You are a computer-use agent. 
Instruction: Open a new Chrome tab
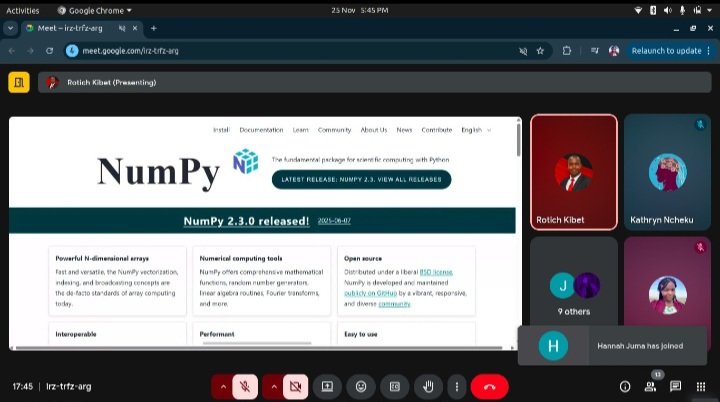click(154, 28)
